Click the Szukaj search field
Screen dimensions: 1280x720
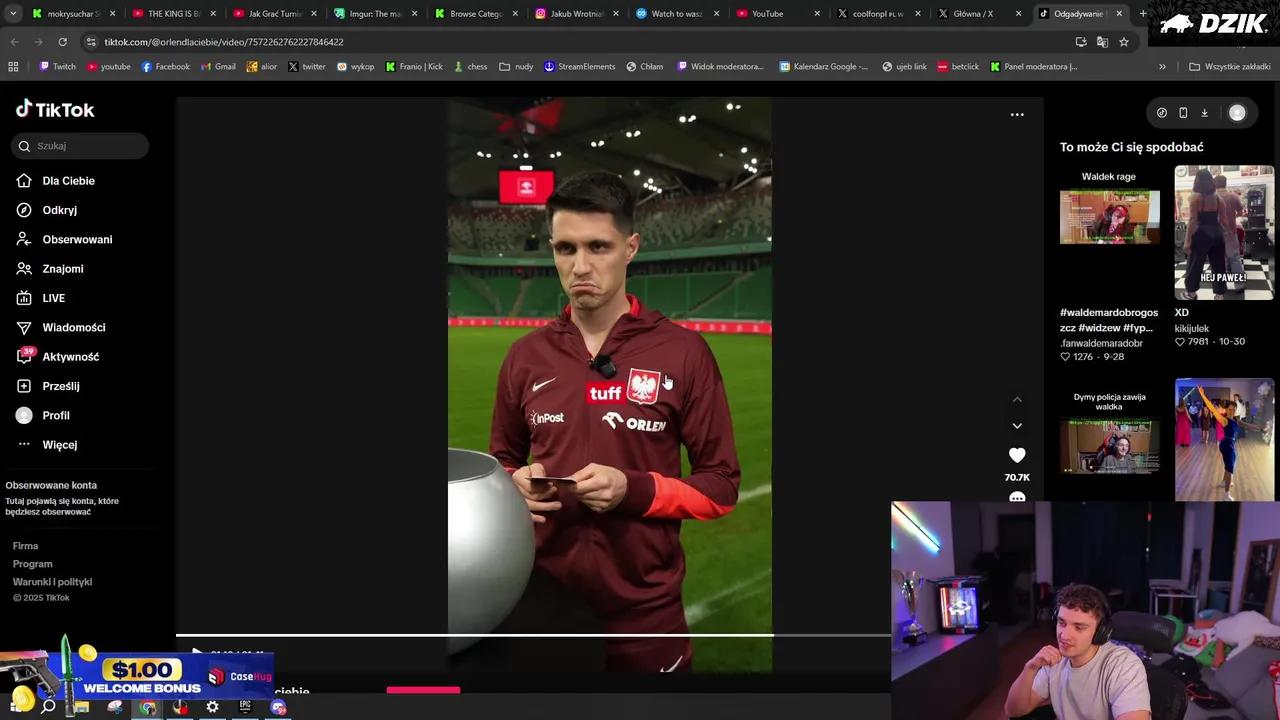[80, 146]
